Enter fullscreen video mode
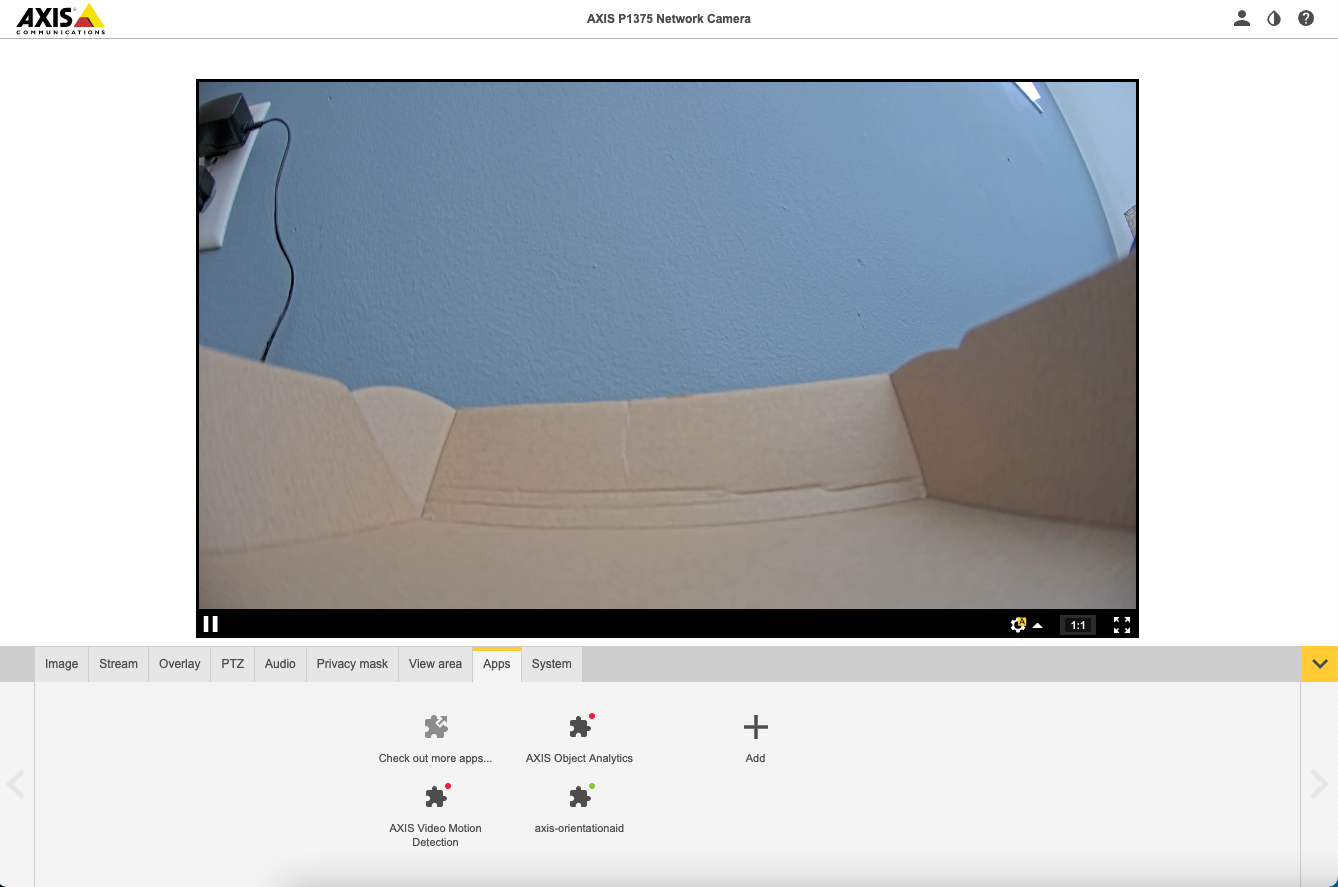1338x887 pixels. [1122, 625]
